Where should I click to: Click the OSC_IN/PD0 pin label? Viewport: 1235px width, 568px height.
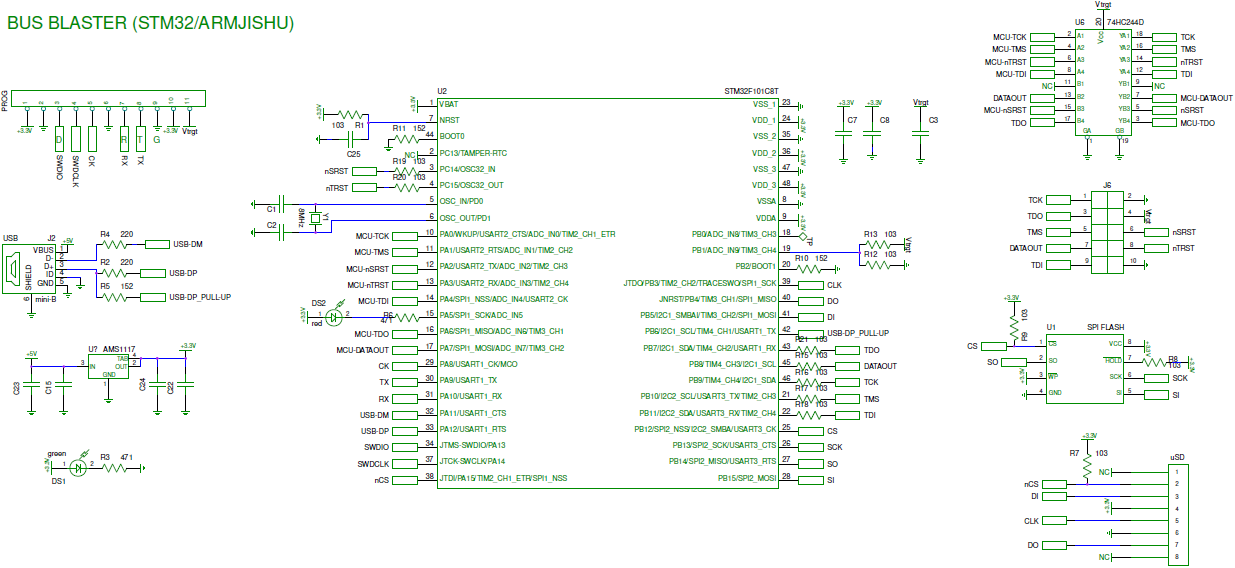click(463, 201)
